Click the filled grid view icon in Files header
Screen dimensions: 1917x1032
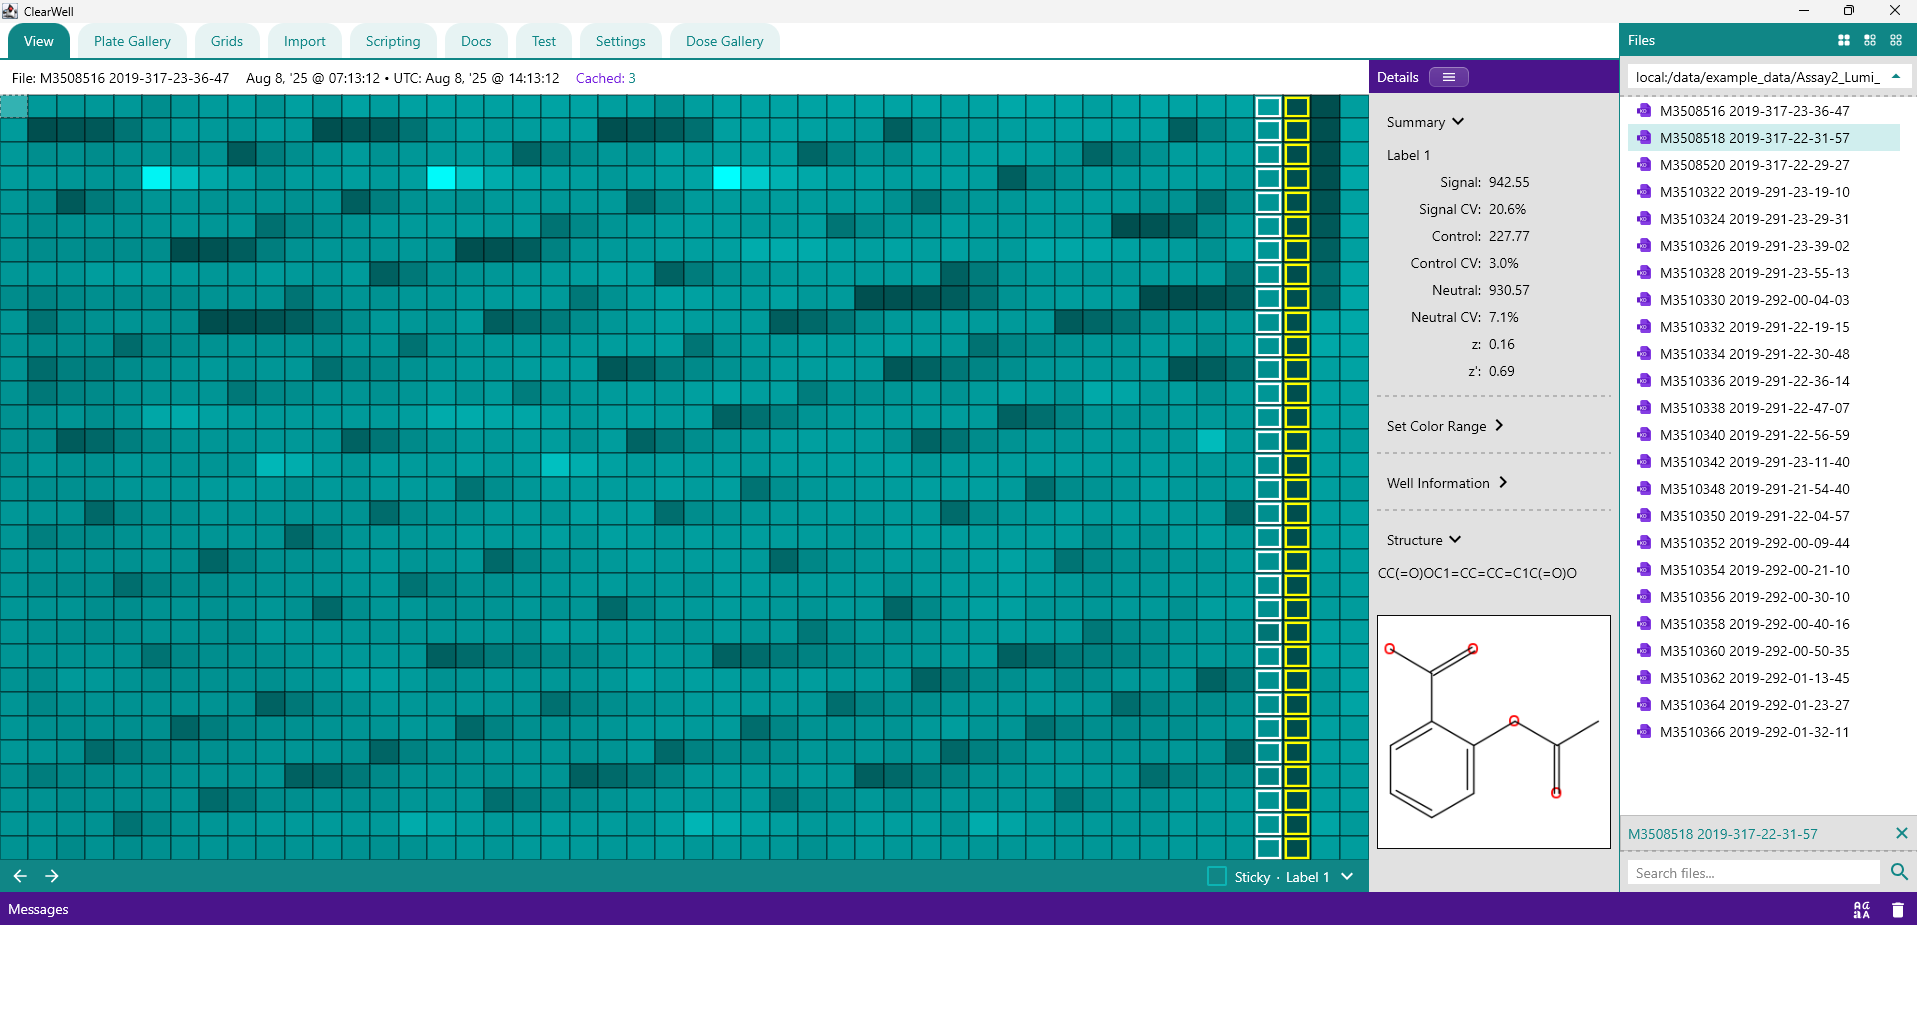point(1844,40)
